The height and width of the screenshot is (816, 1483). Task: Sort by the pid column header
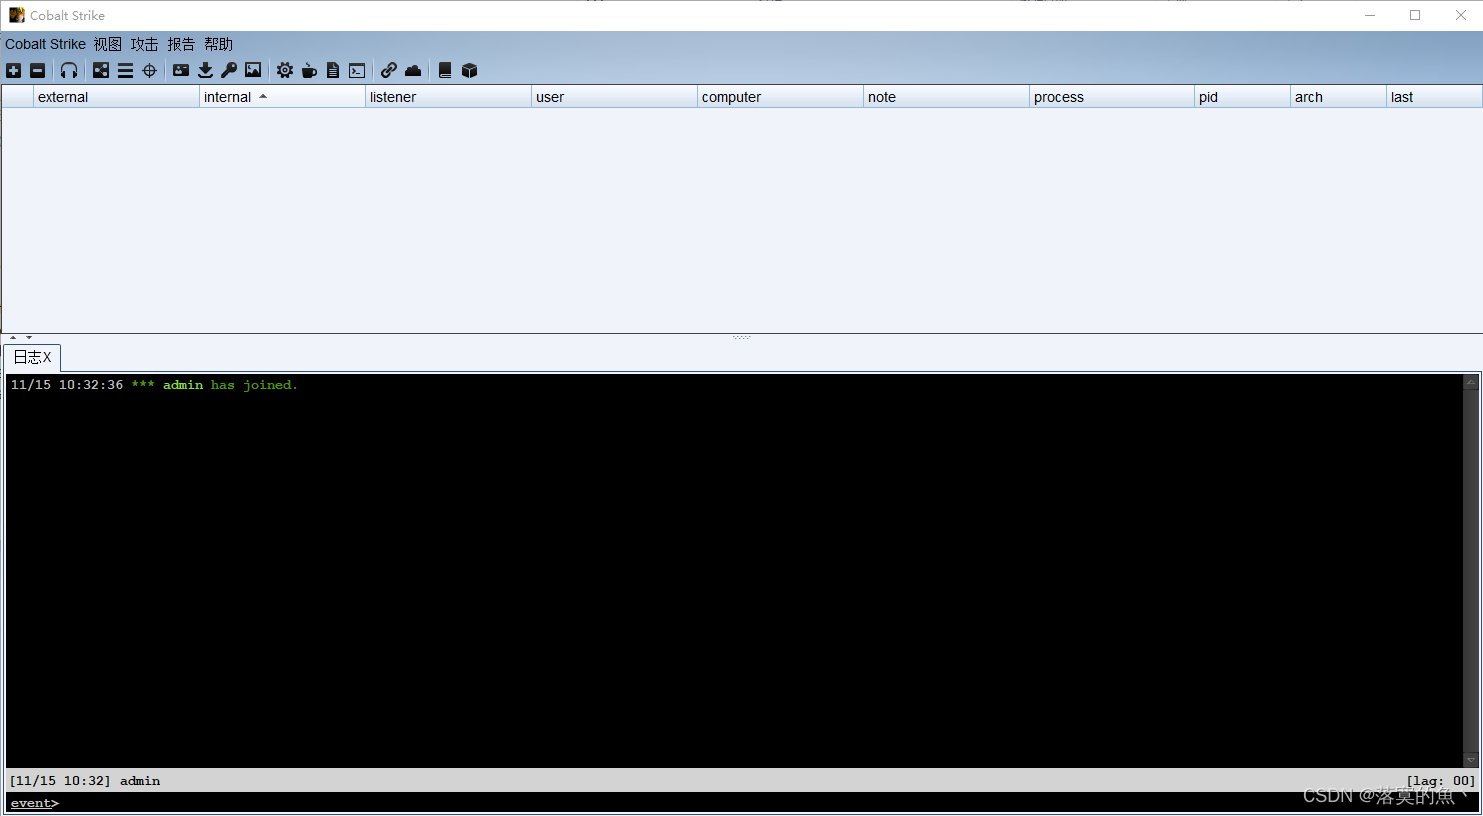coord(1242,97)
